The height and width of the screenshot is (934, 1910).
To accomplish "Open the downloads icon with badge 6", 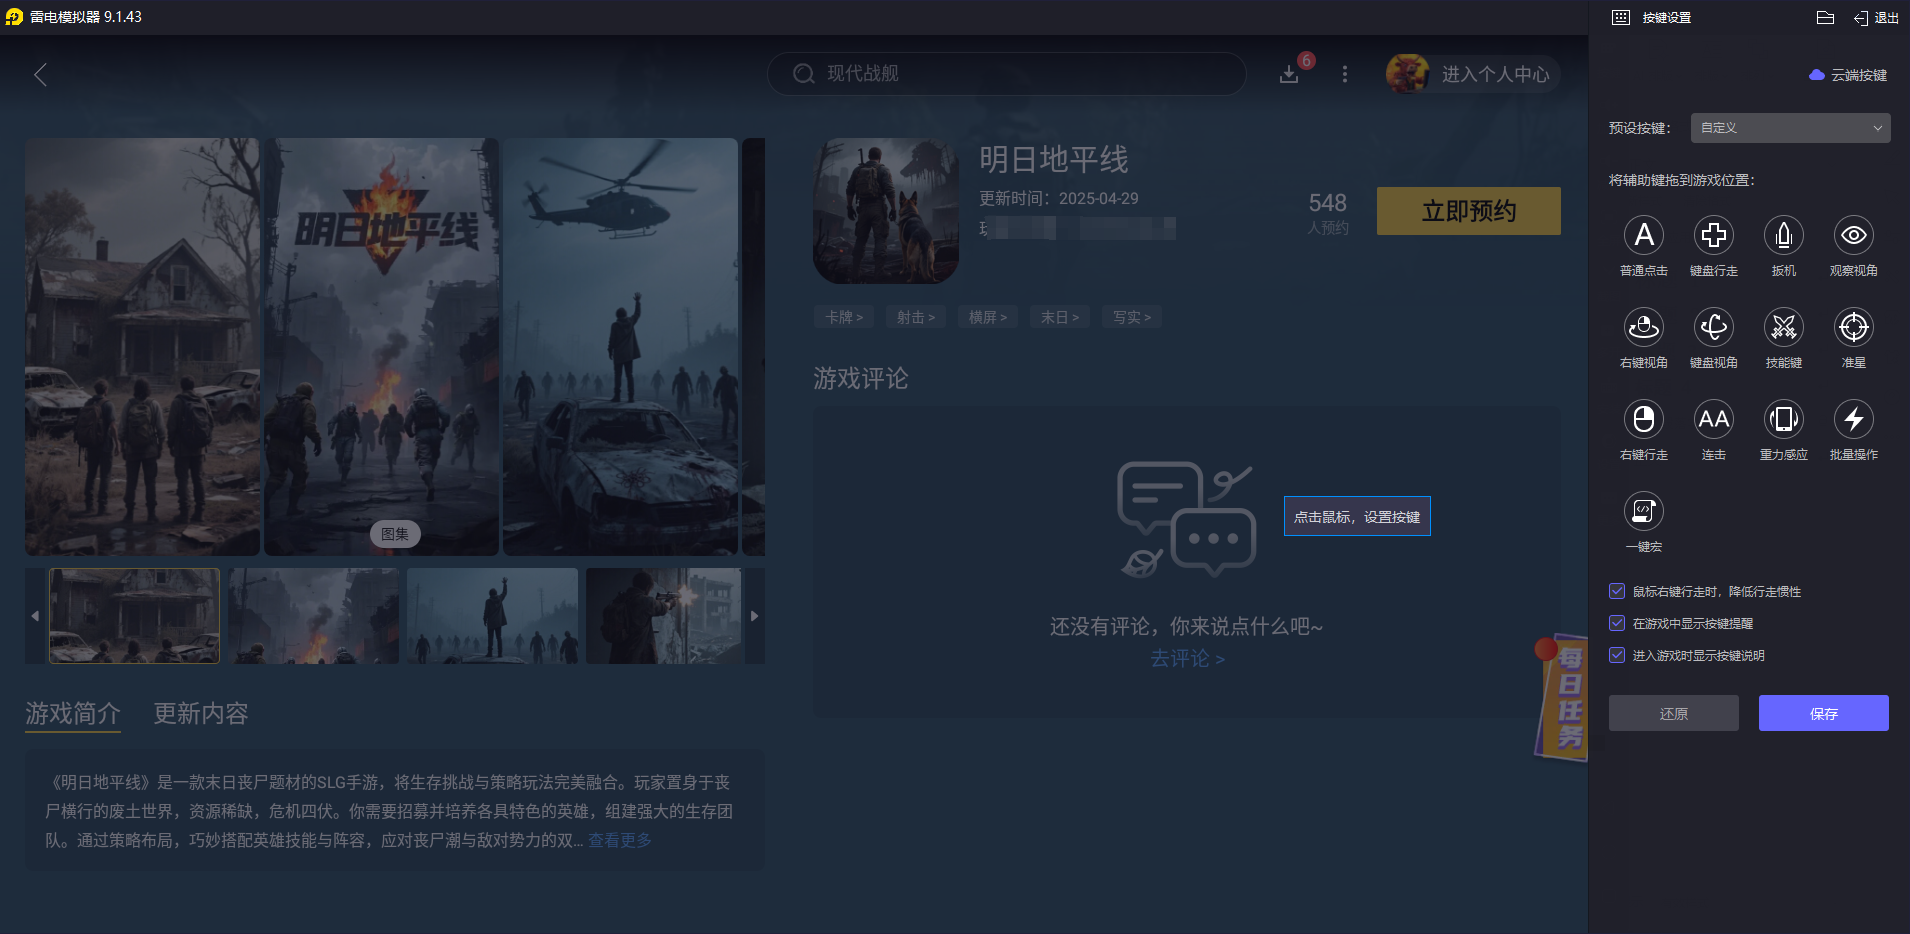I will pos(1289,74).
